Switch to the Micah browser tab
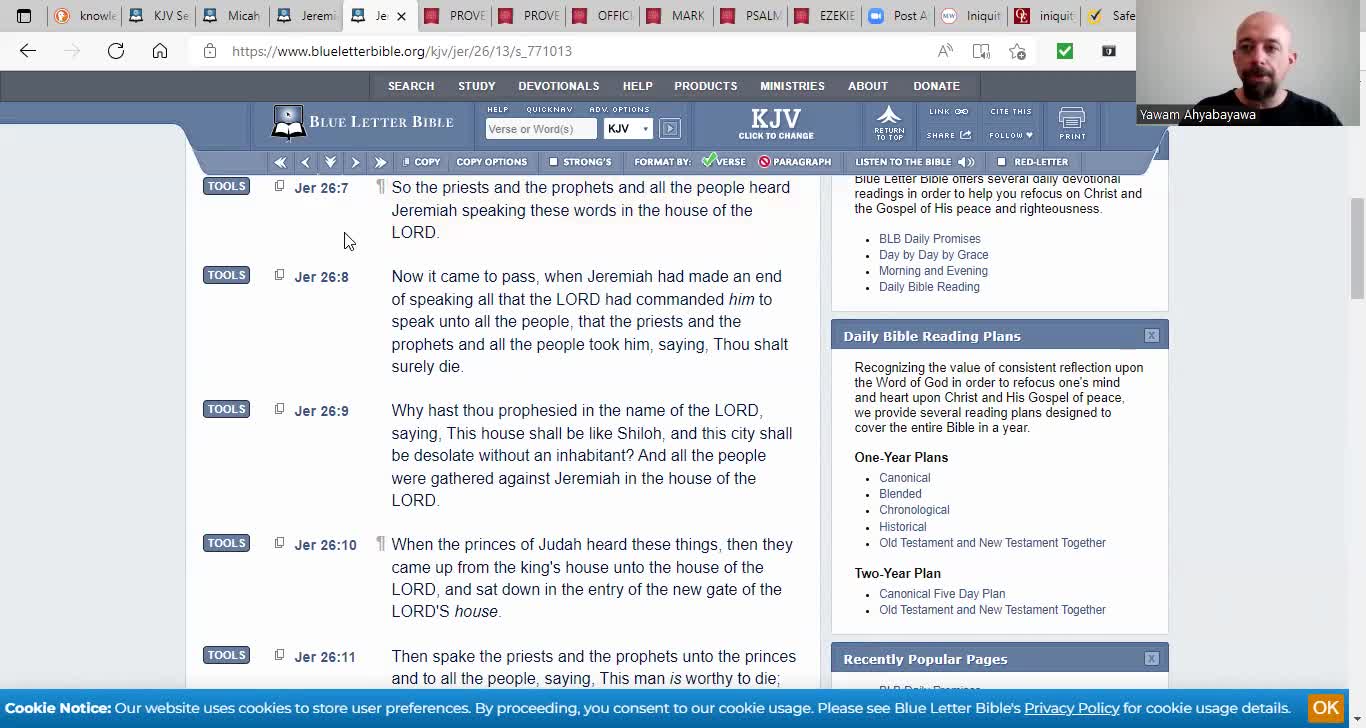This screenshot has width=1366, height=728. coord(233,16)
